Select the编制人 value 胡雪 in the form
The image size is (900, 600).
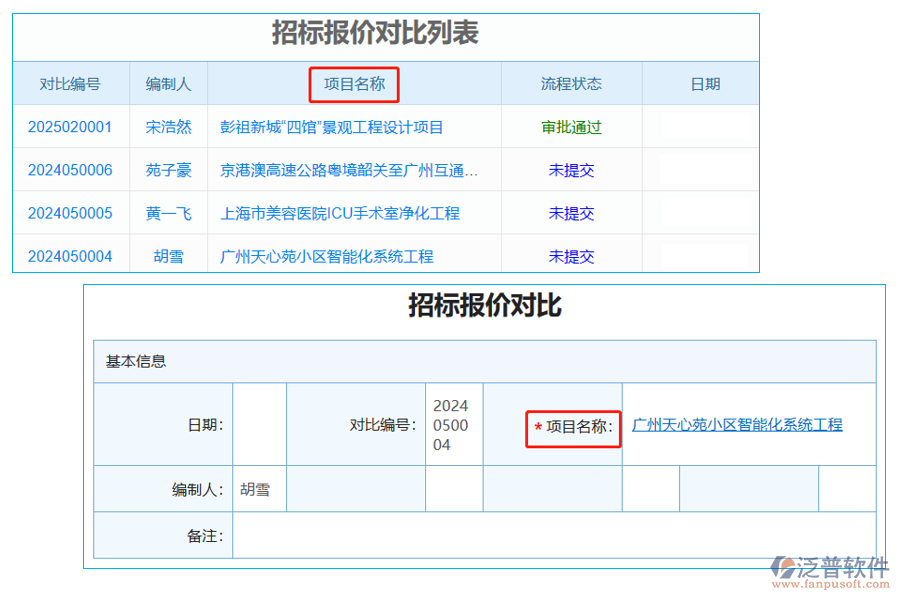(x=258, y=488)
